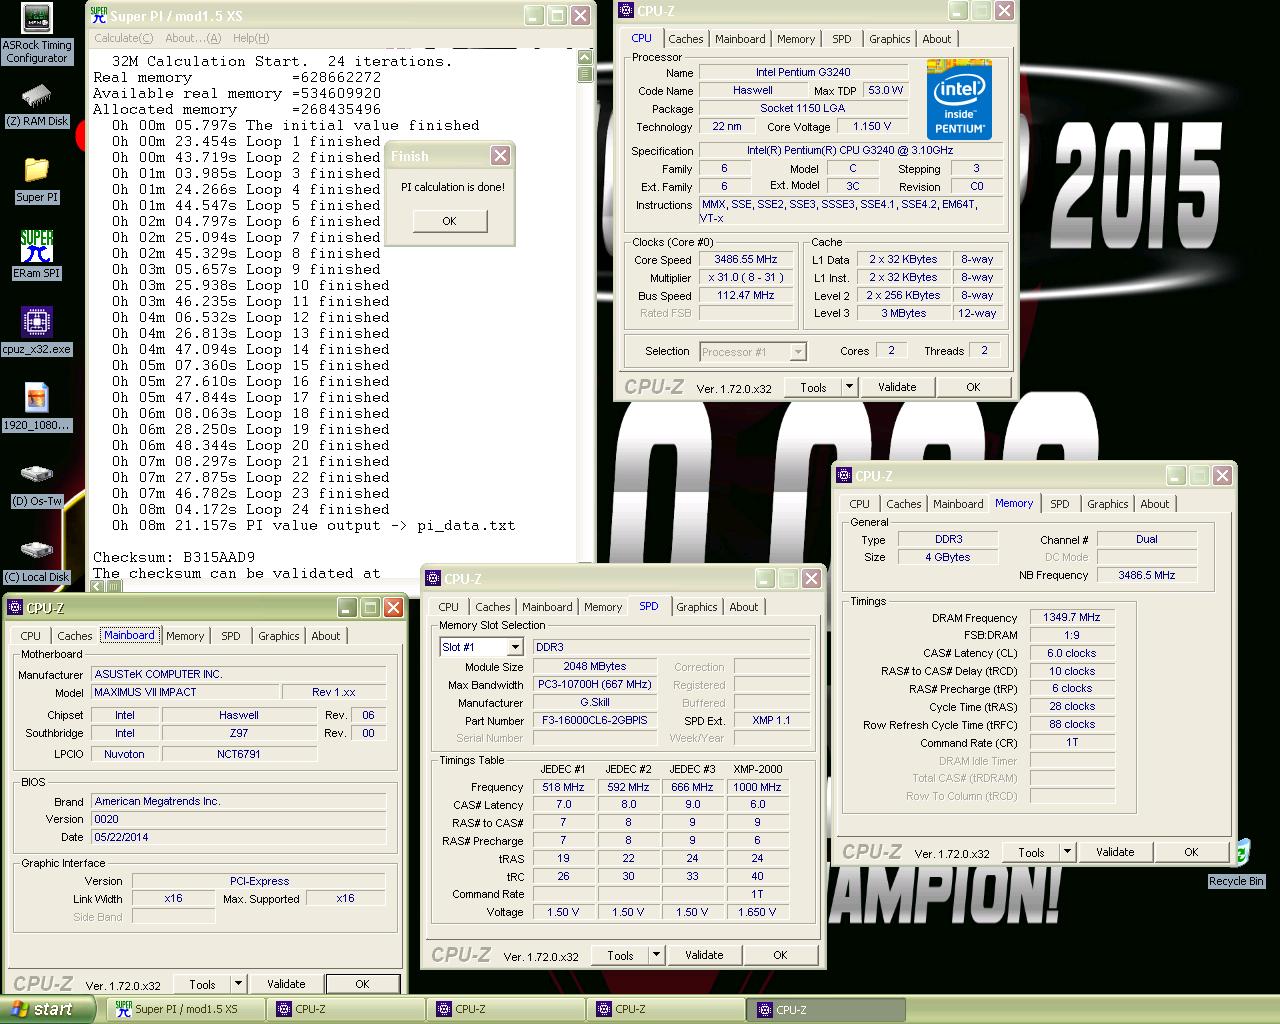Click Tools button in the SPD window

pyautogui.click(x=620, y=955)
